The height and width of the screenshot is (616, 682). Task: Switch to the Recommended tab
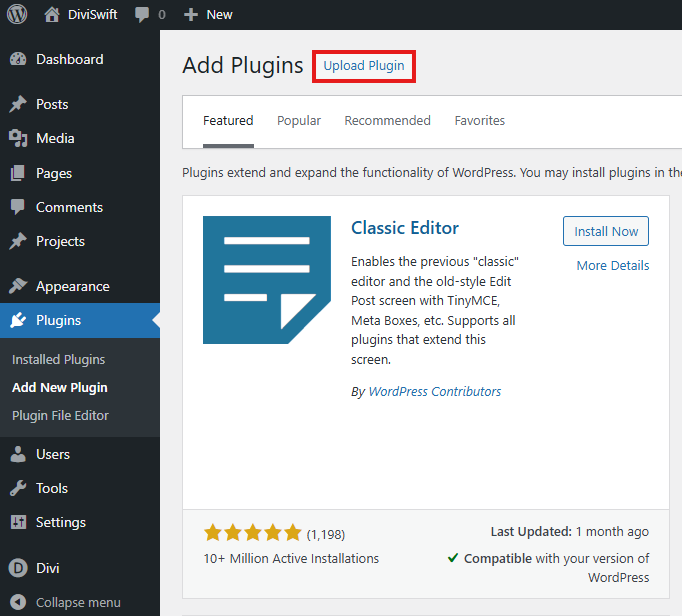[388, 121]
